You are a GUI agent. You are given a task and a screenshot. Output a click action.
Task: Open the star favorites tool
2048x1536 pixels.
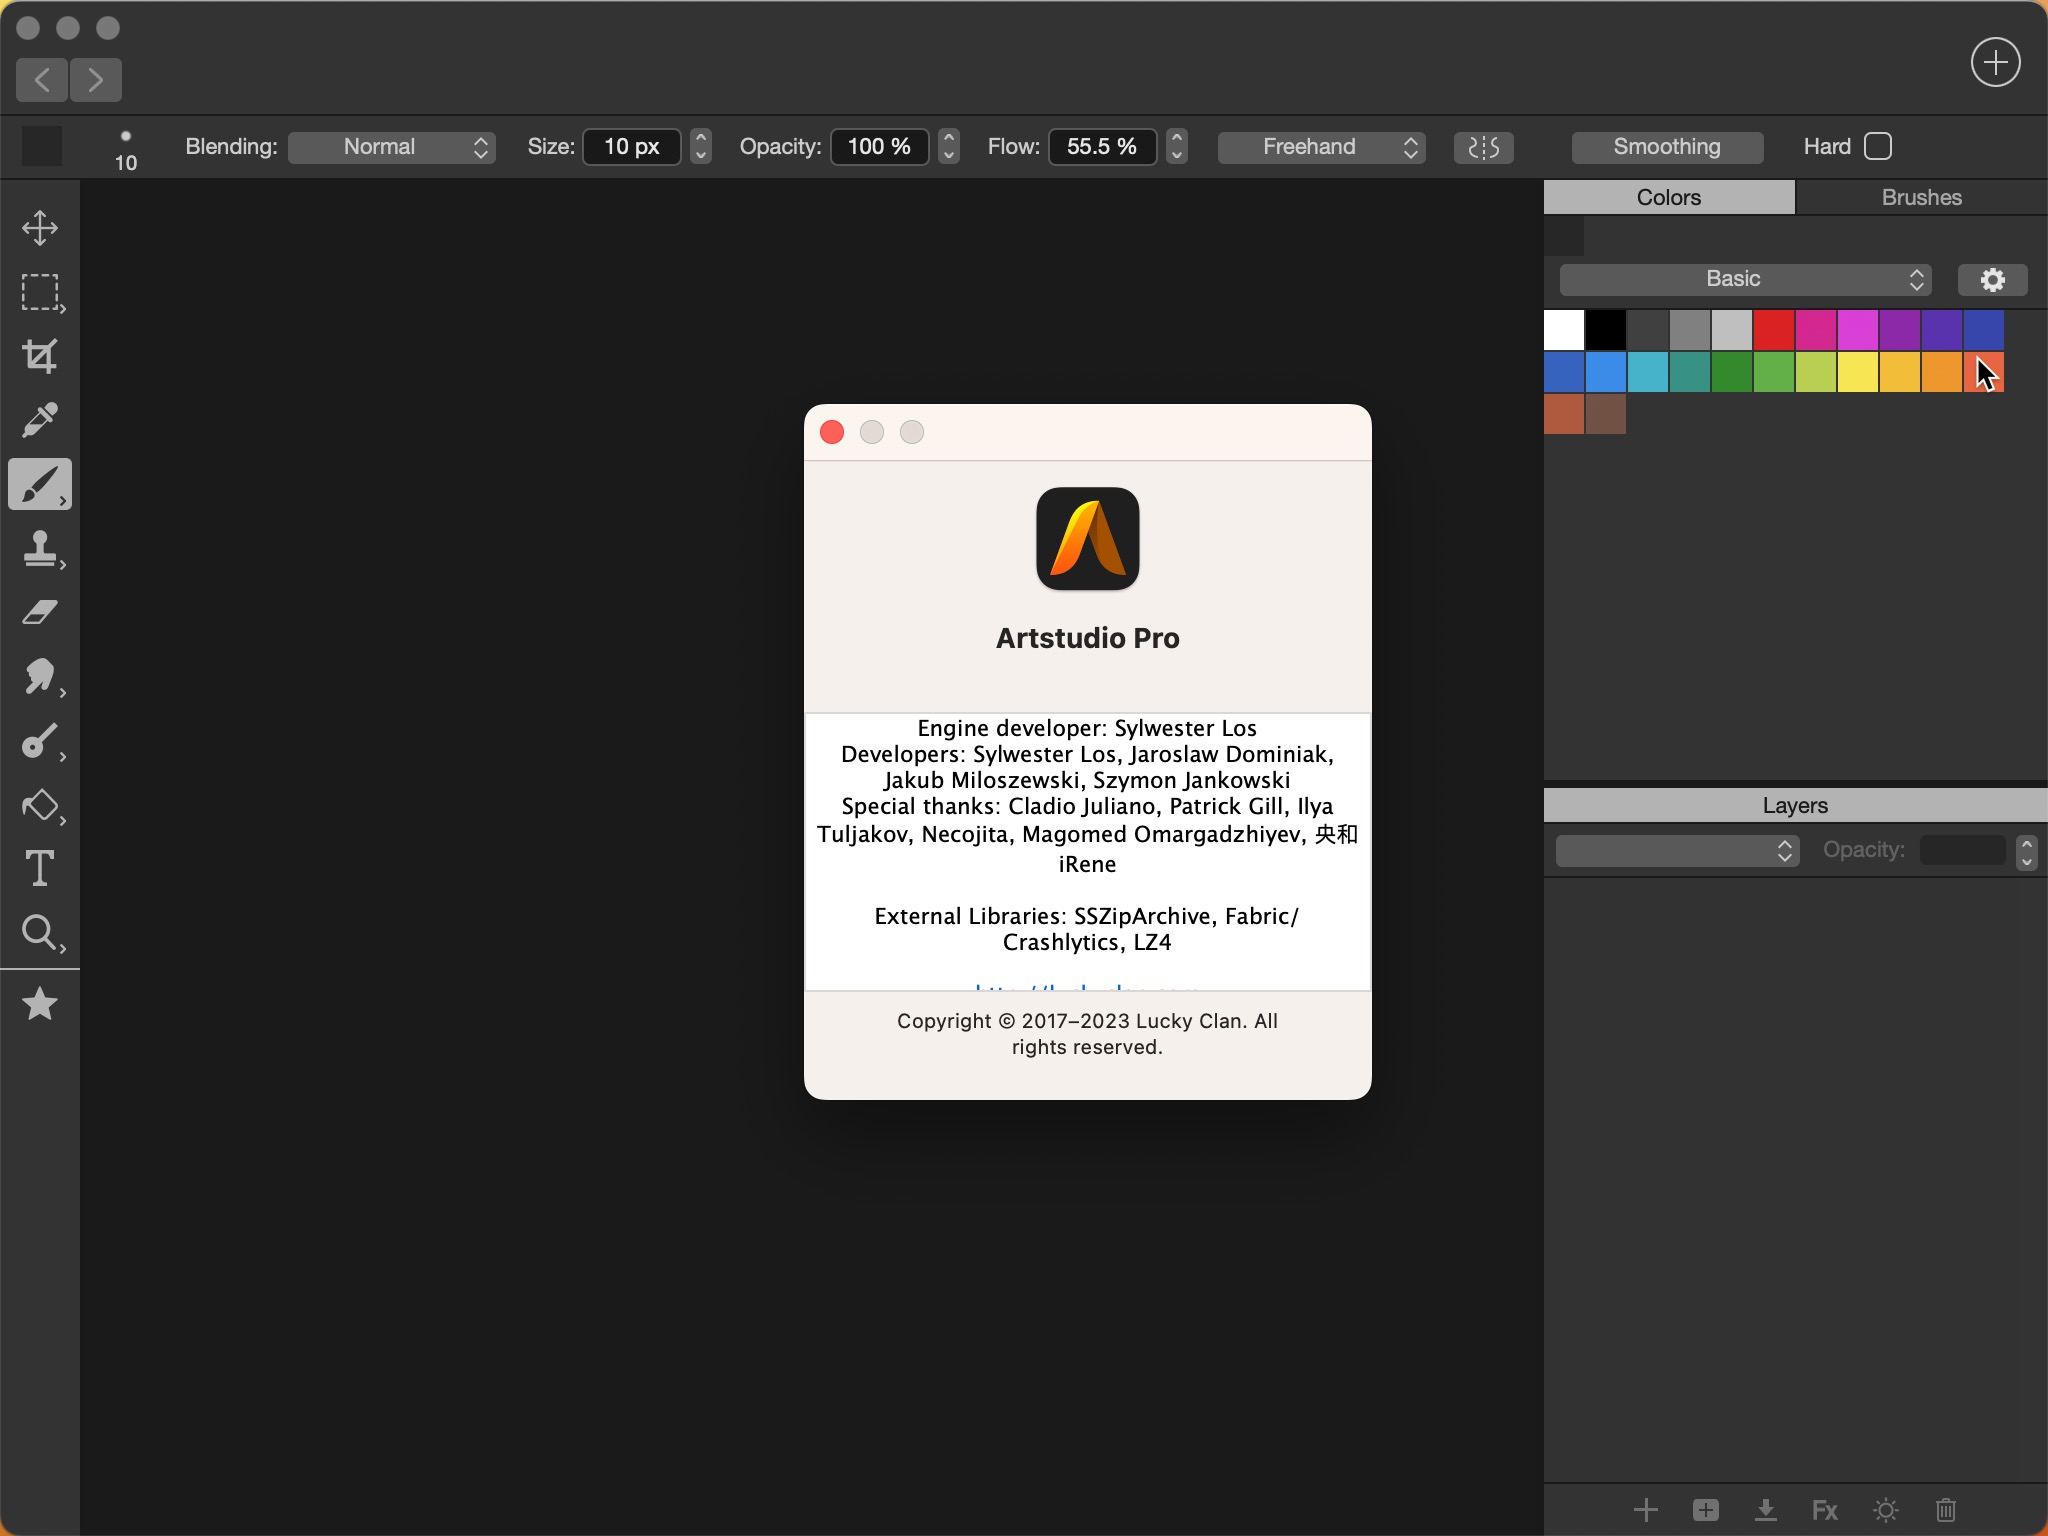point(40,1003)
